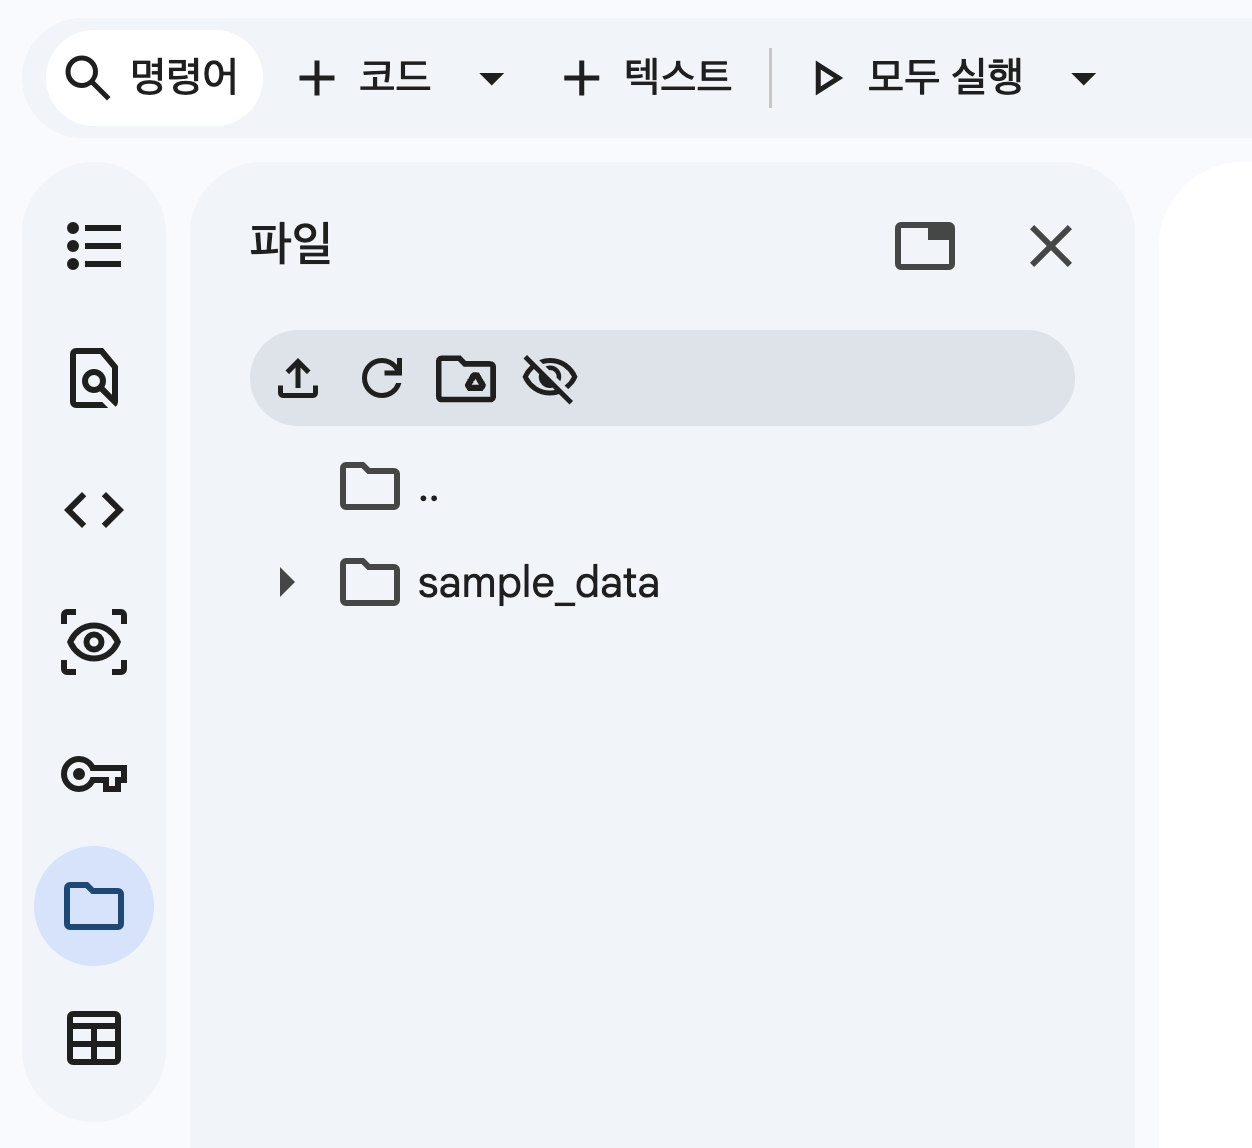Image resolution: width=1252 pixels, height=1148 pixels.
Task: Close the 파일 panel
Action: point(1051,246)
